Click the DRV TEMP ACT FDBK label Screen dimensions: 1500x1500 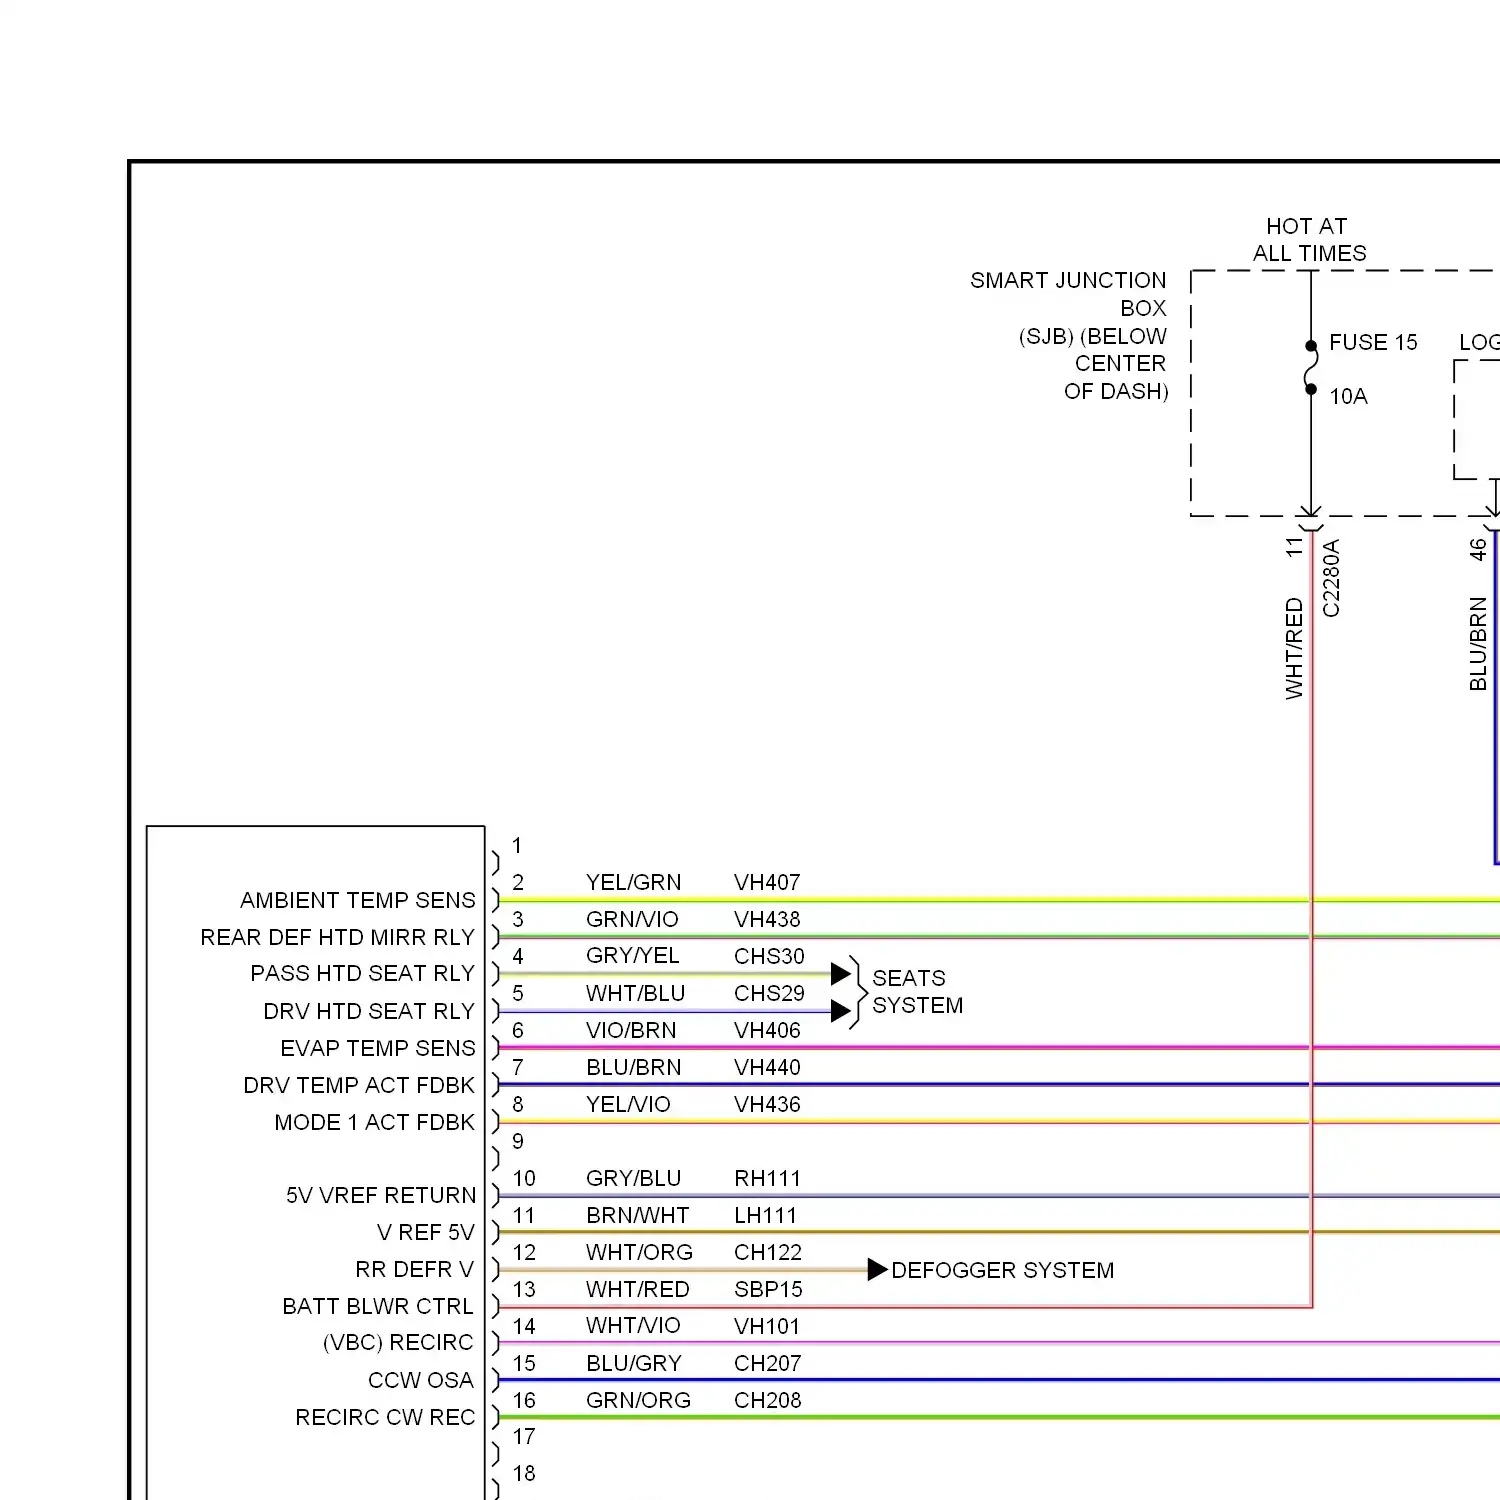click(x=359, y=1085)
